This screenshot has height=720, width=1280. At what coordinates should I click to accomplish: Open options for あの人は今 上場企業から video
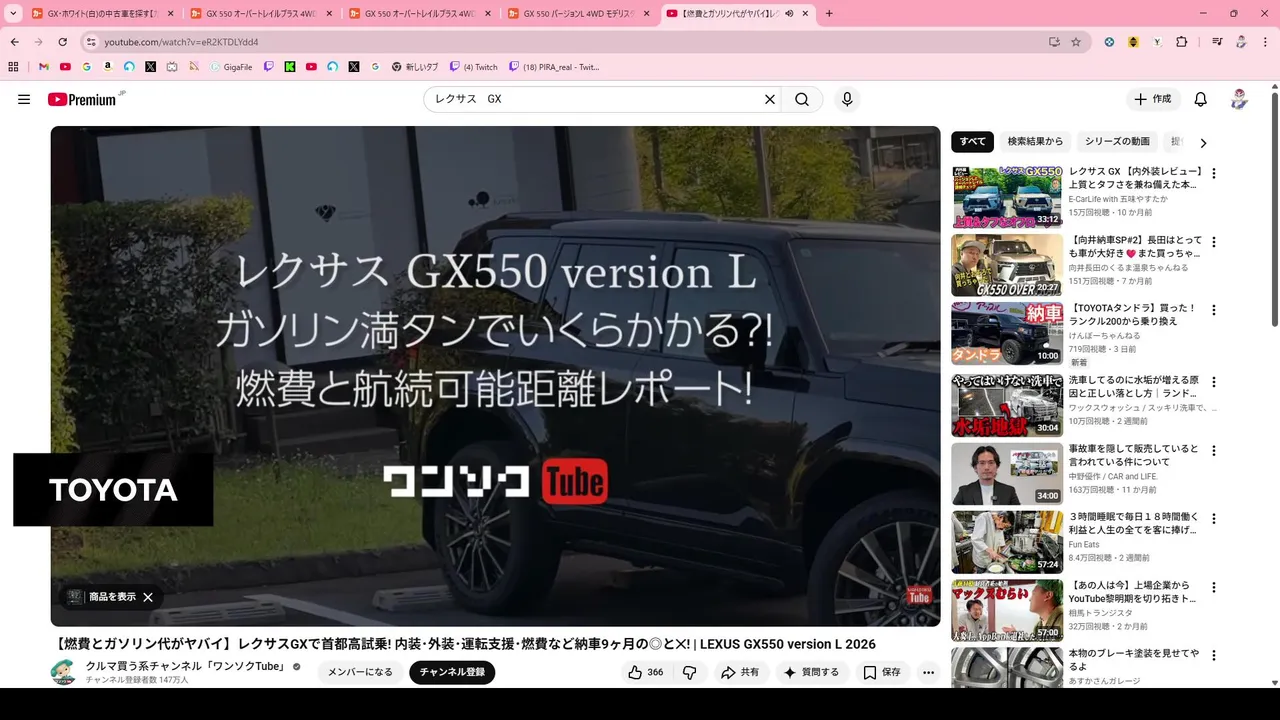[1214, 588]
